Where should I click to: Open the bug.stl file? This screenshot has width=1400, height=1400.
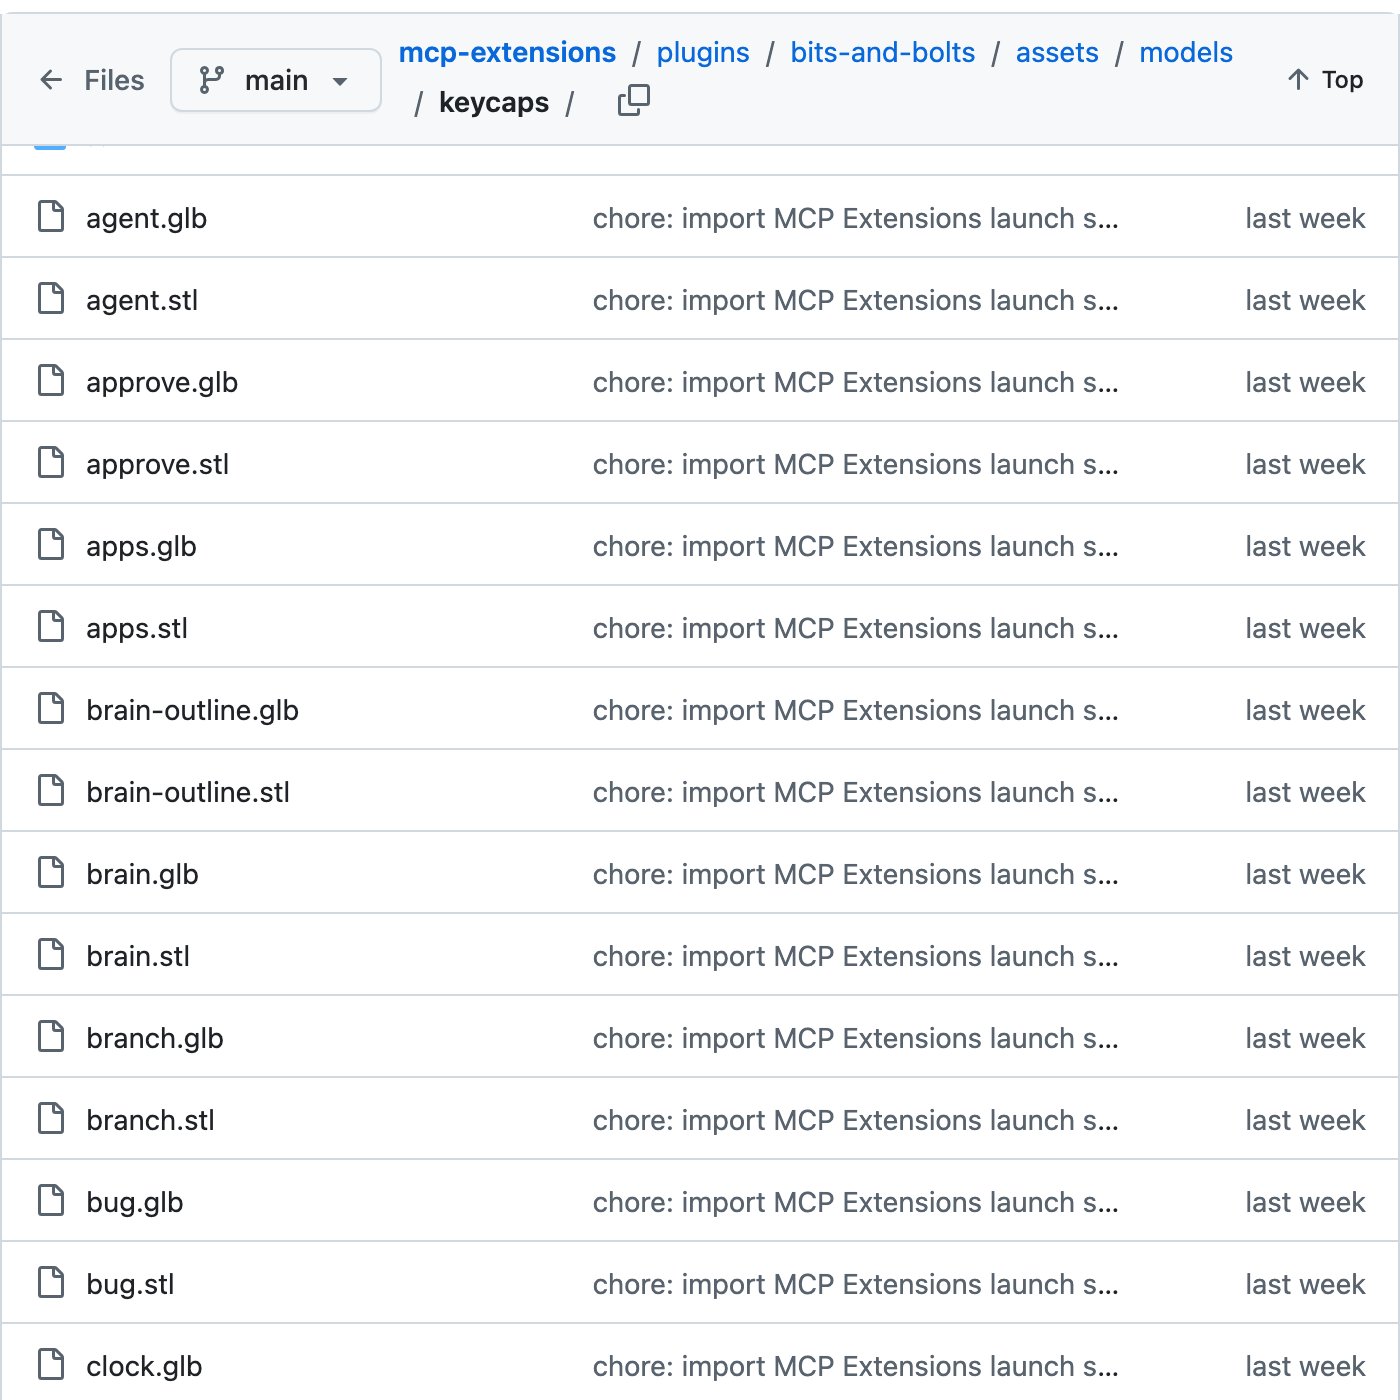click(130, 1284)
